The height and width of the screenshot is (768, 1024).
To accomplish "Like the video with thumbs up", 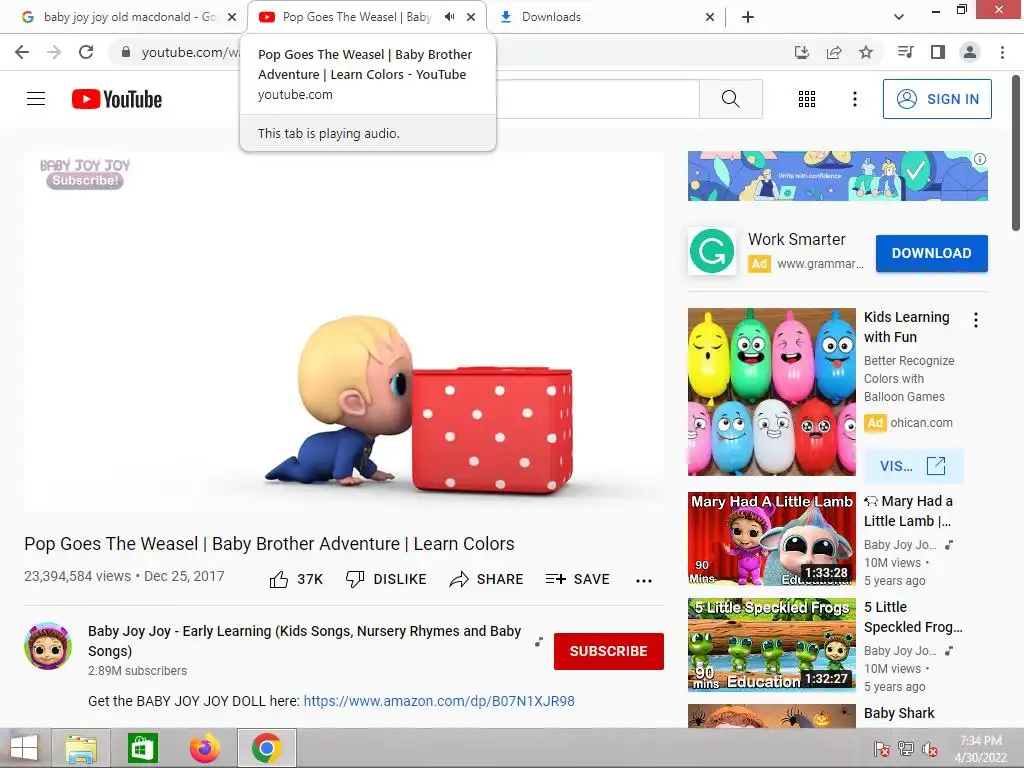I will tap(296, 579).
